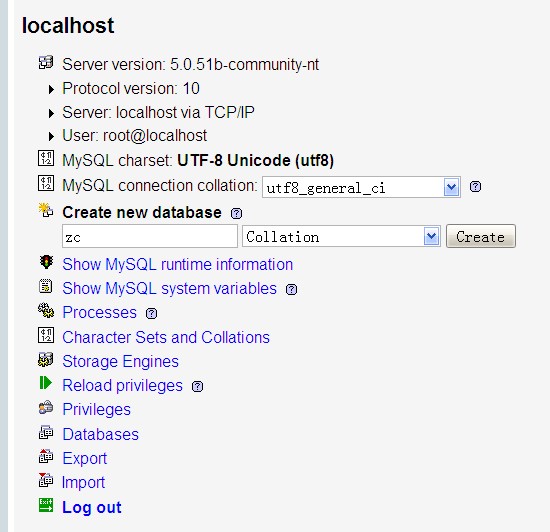Open help icon beside Create new database
This screenshot has height=532, width=550.
point(236,213)
